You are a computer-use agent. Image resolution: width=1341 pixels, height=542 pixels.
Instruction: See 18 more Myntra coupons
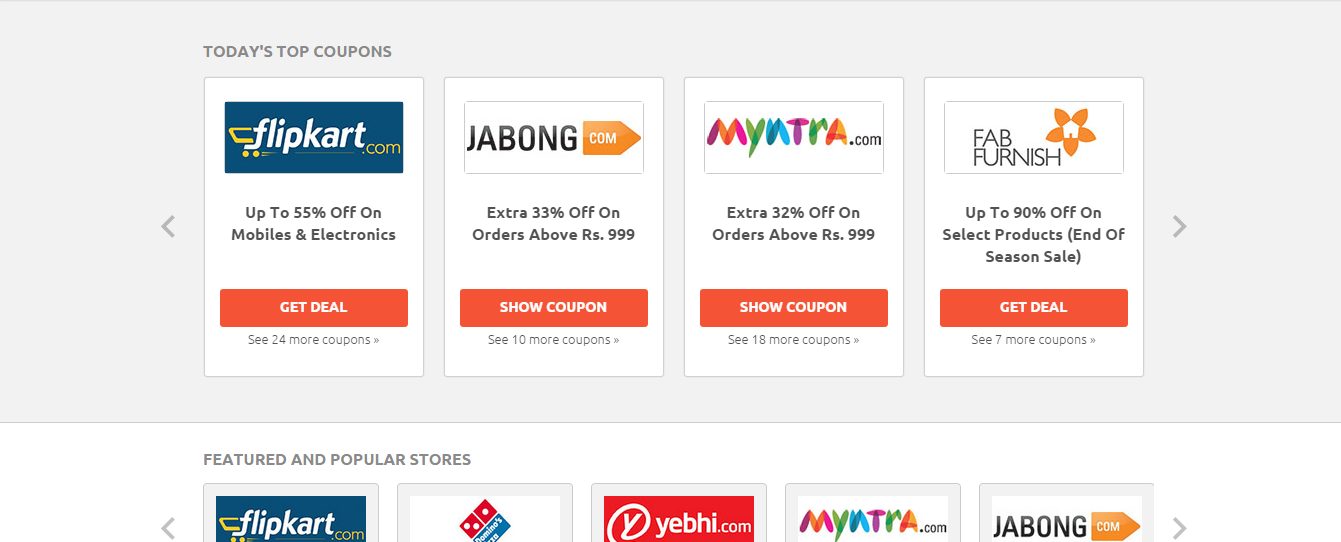794,340
